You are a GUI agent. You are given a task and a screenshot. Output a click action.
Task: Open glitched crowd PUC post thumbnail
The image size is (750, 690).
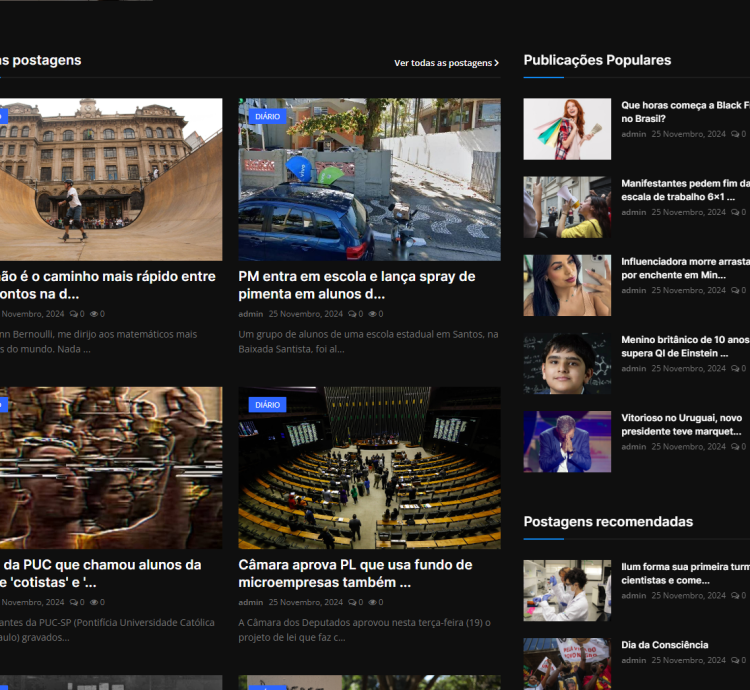(x=111, y=468)
